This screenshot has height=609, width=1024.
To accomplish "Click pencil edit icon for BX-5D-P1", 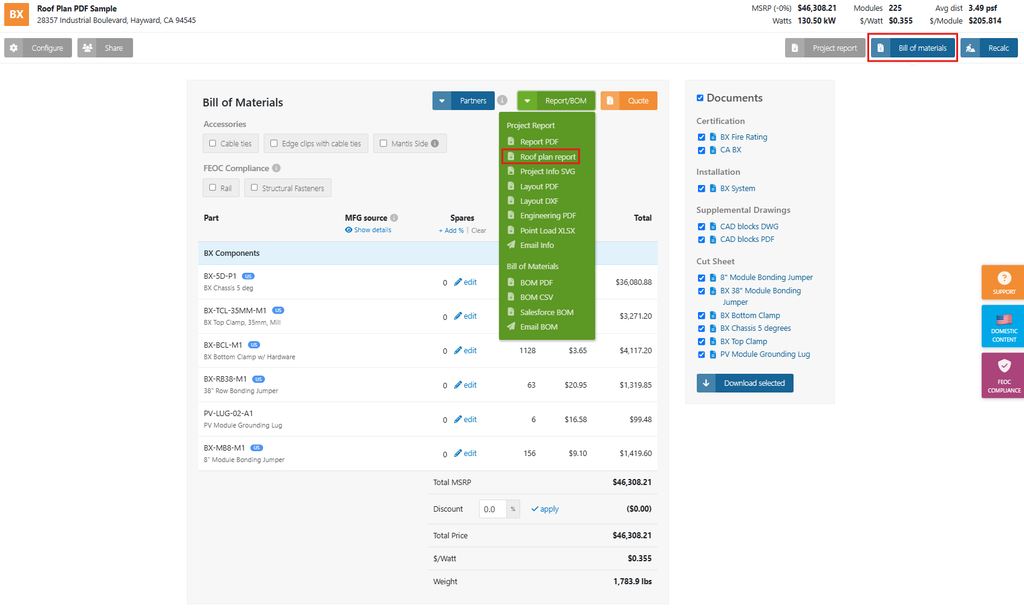I will [458, 282].
